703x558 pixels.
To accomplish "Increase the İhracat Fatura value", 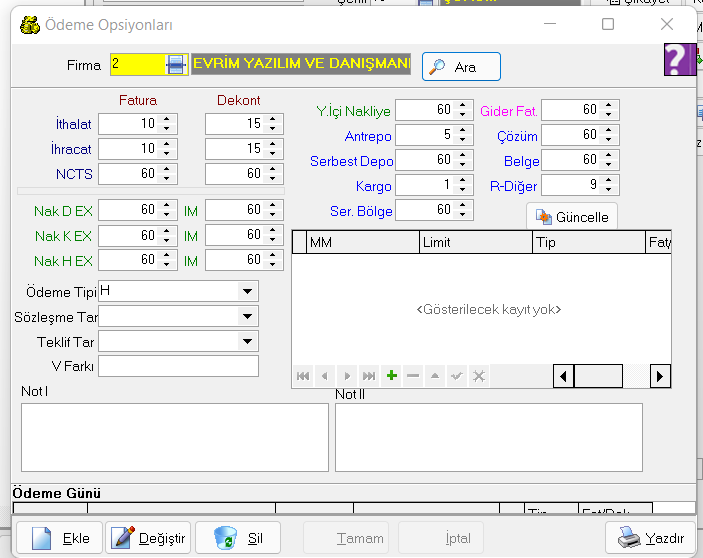I will [x=167, y=144].
